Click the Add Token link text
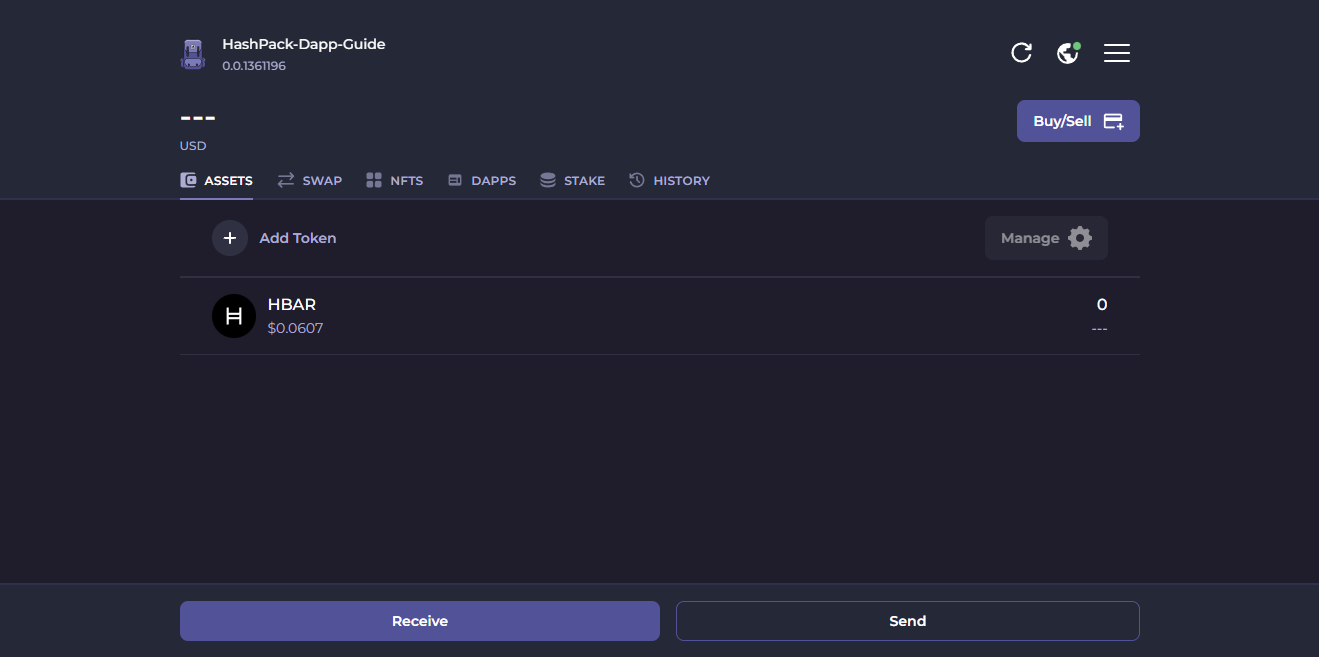 [x=298, y=238]
